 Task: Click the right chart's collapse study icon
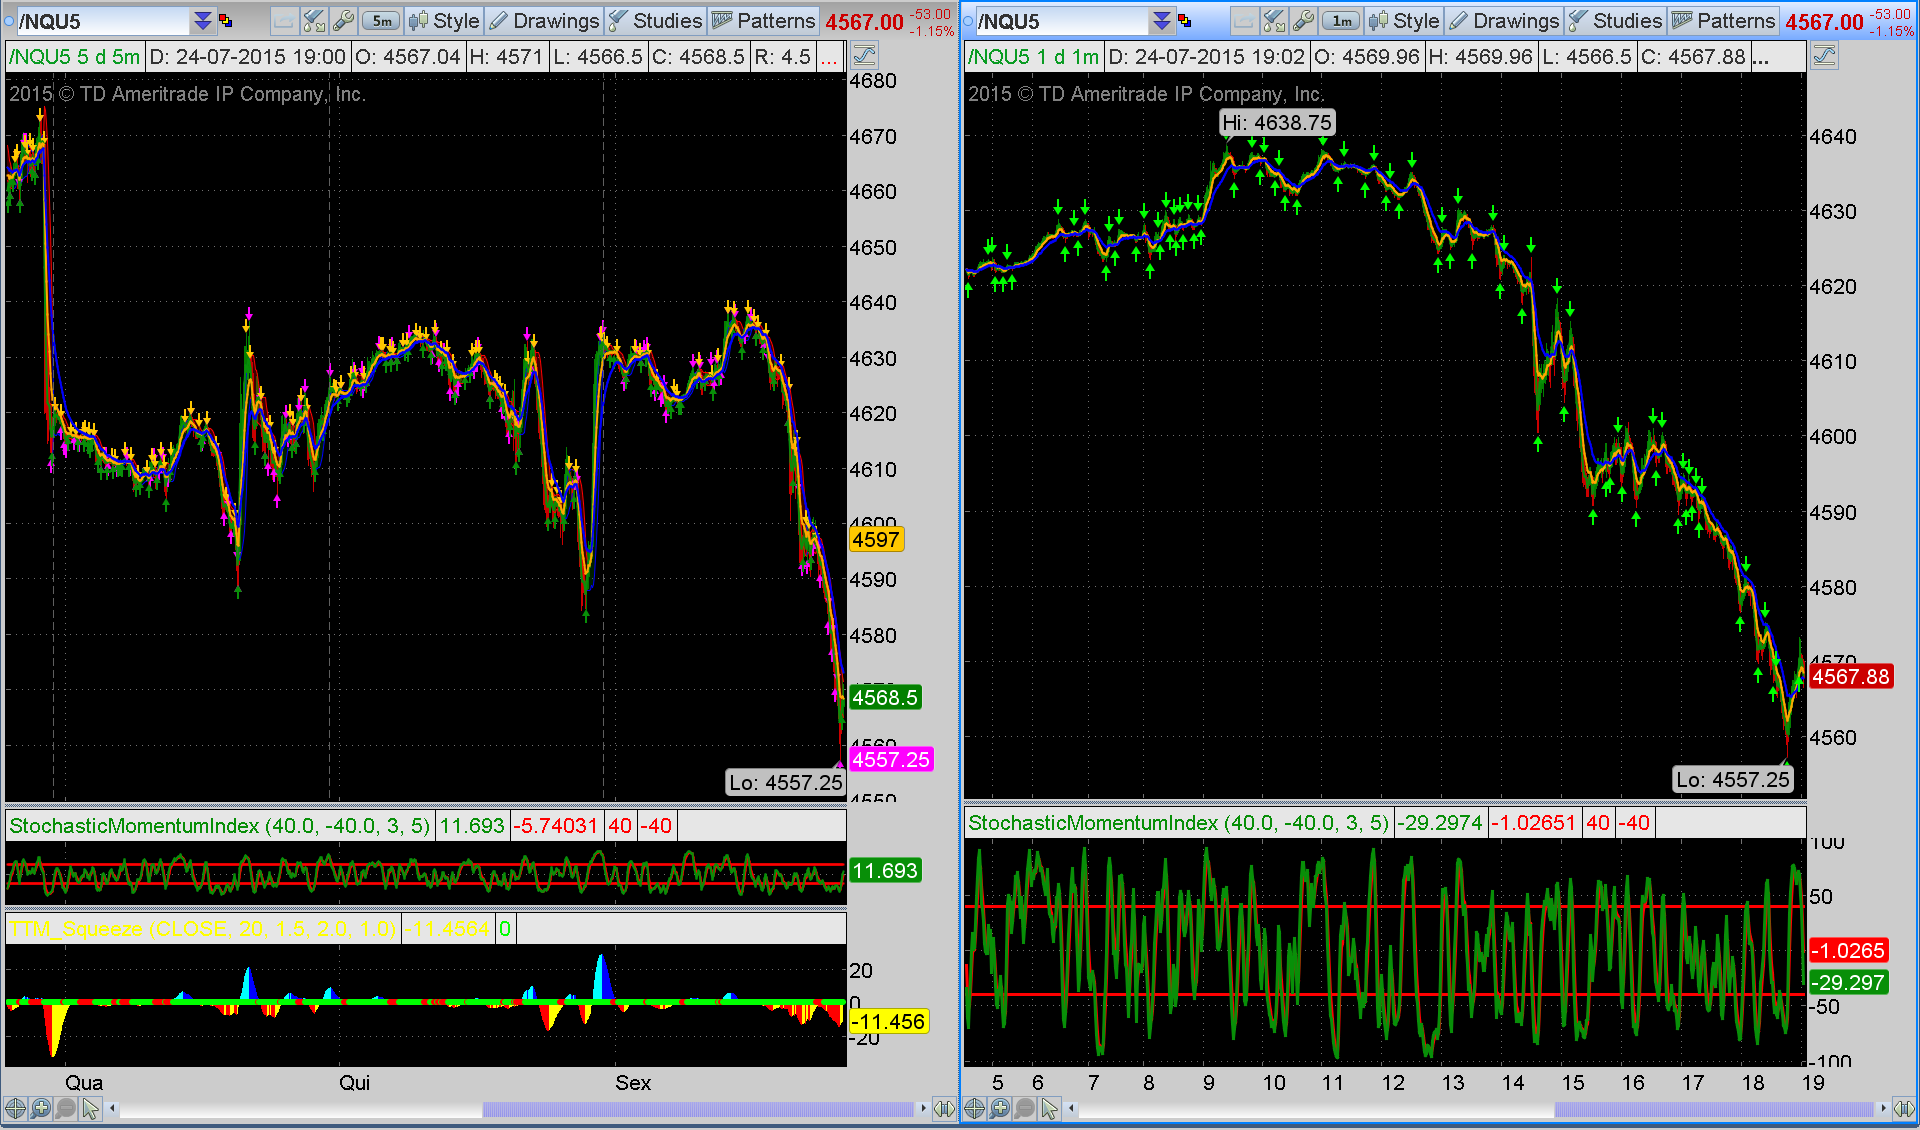(x=1824, y=56)
